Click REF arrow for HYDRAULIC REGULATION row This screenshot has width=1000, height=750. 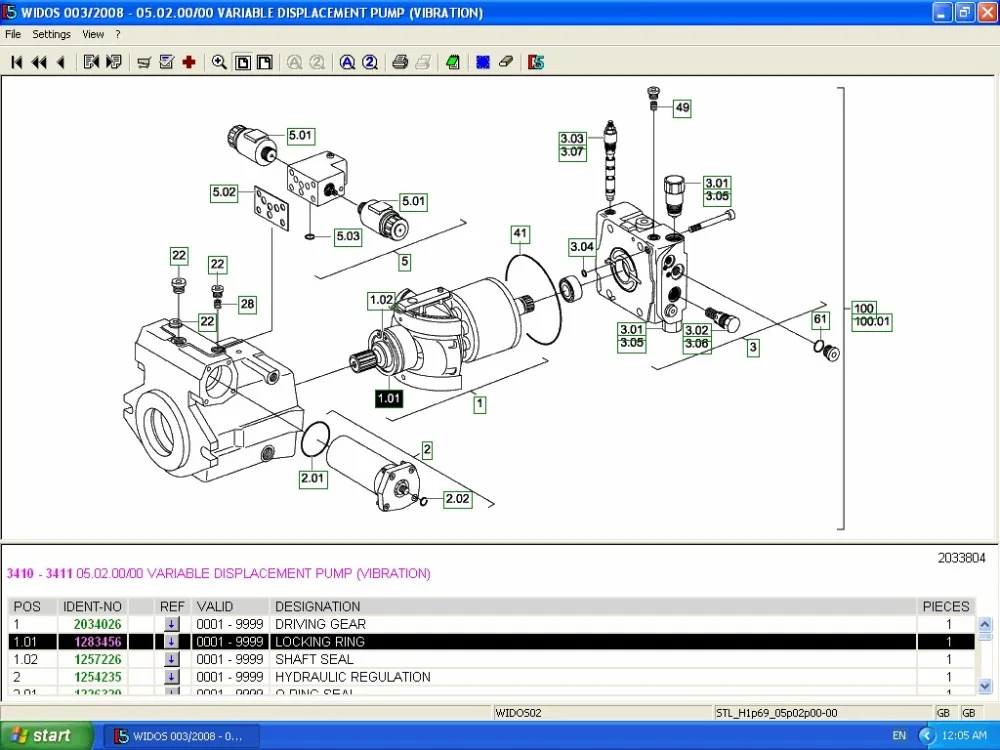(x=172, y=677)
